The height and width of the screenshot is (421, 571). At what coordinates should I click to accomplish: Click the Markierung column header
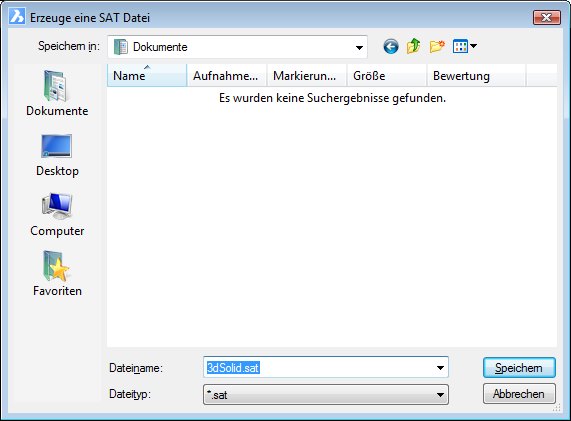point(307,75)
